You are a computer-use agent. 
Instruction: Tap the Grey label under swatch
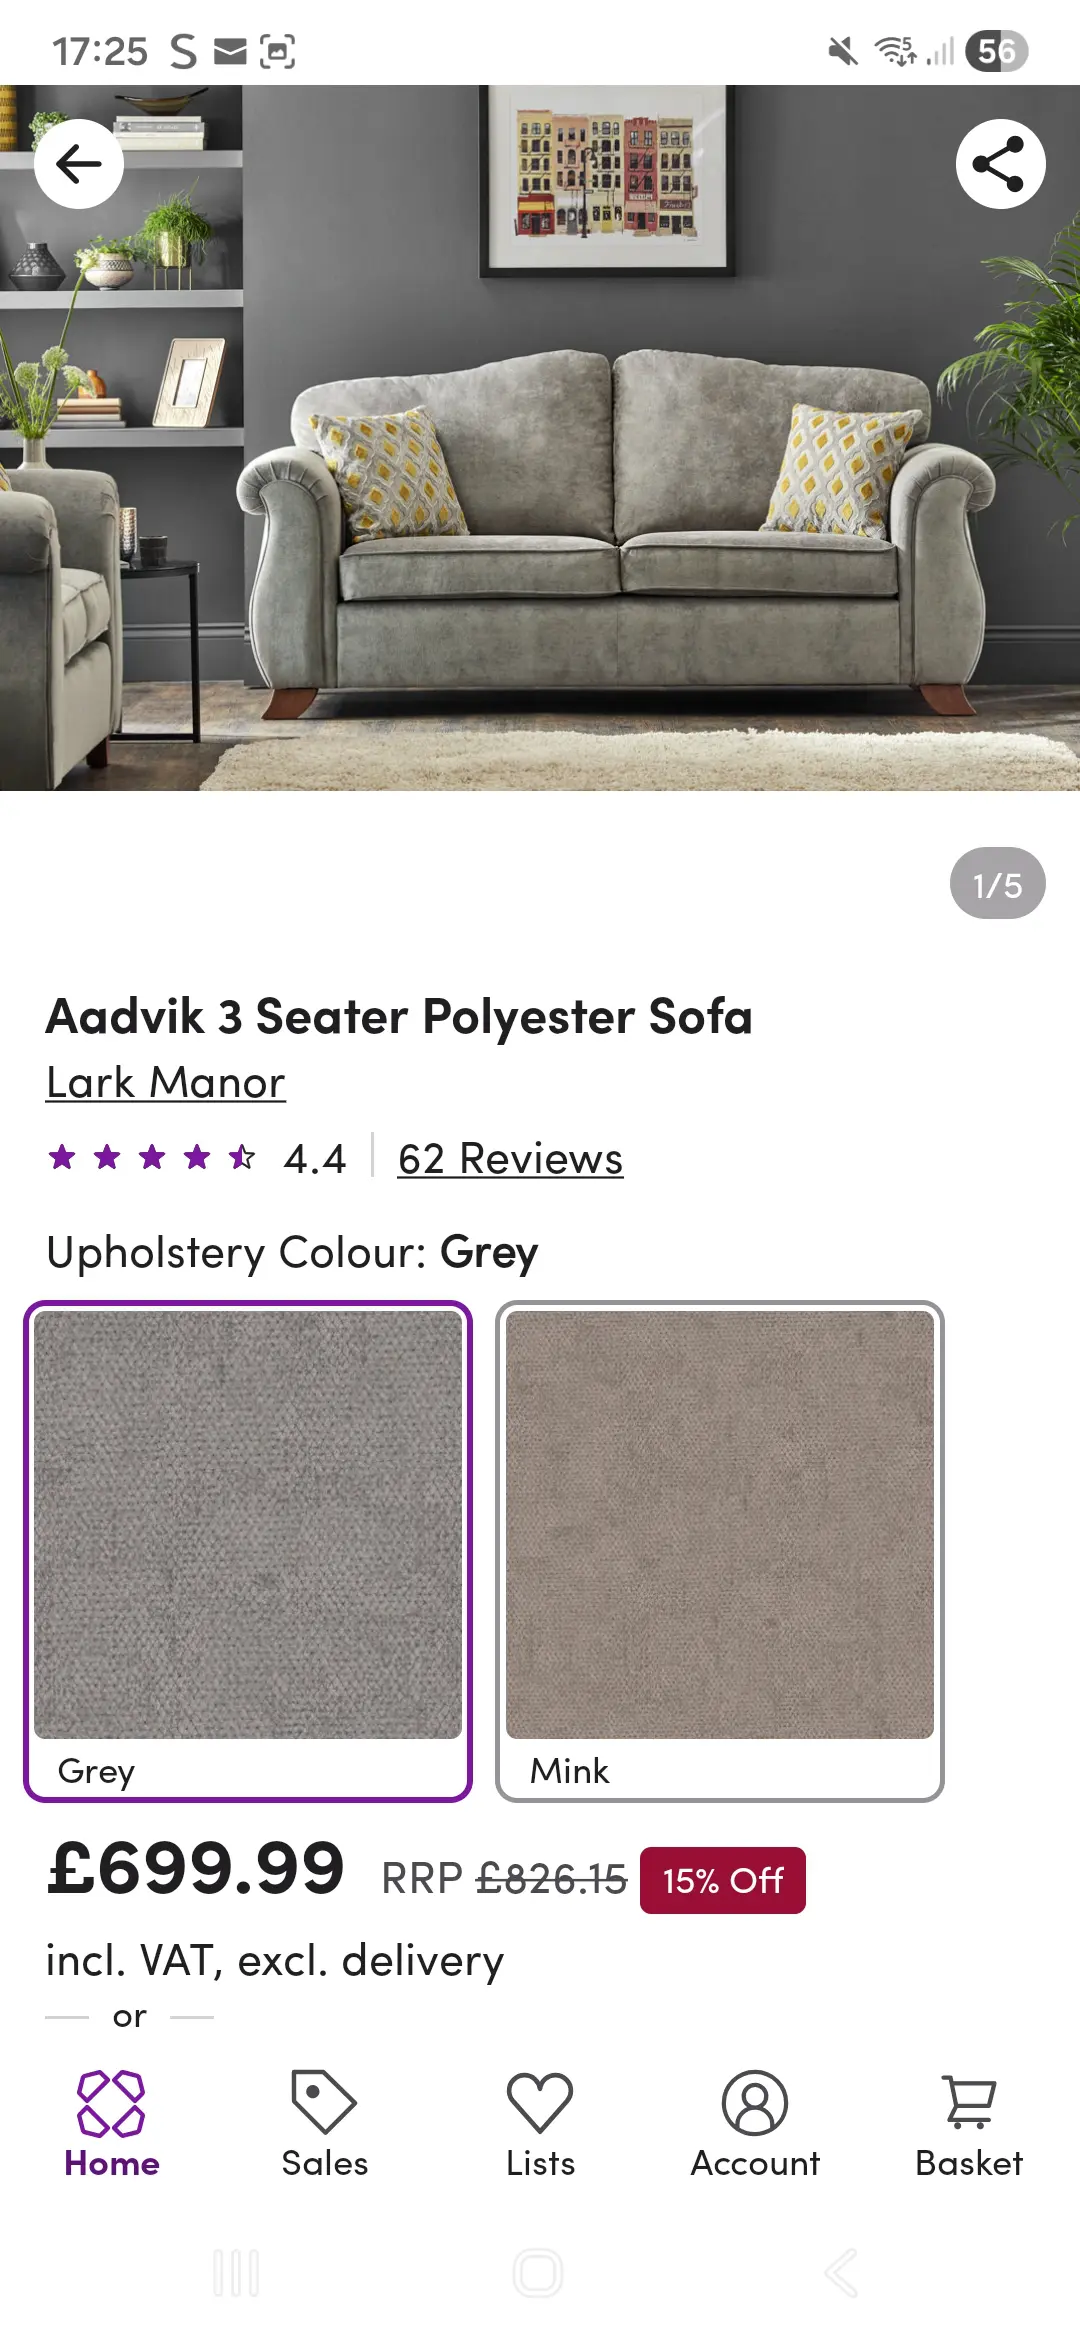tap(96, 1771)
